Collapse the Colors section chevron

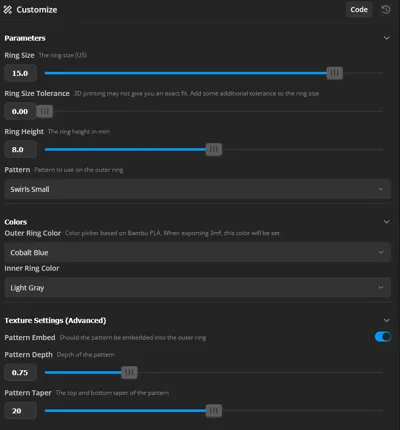point(386,222)
